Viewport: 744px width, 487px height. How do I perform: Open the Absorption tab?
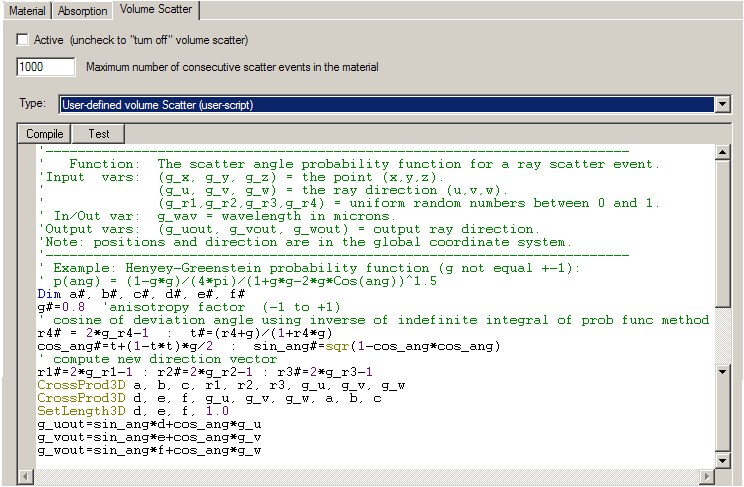click(x=80, y=10)
